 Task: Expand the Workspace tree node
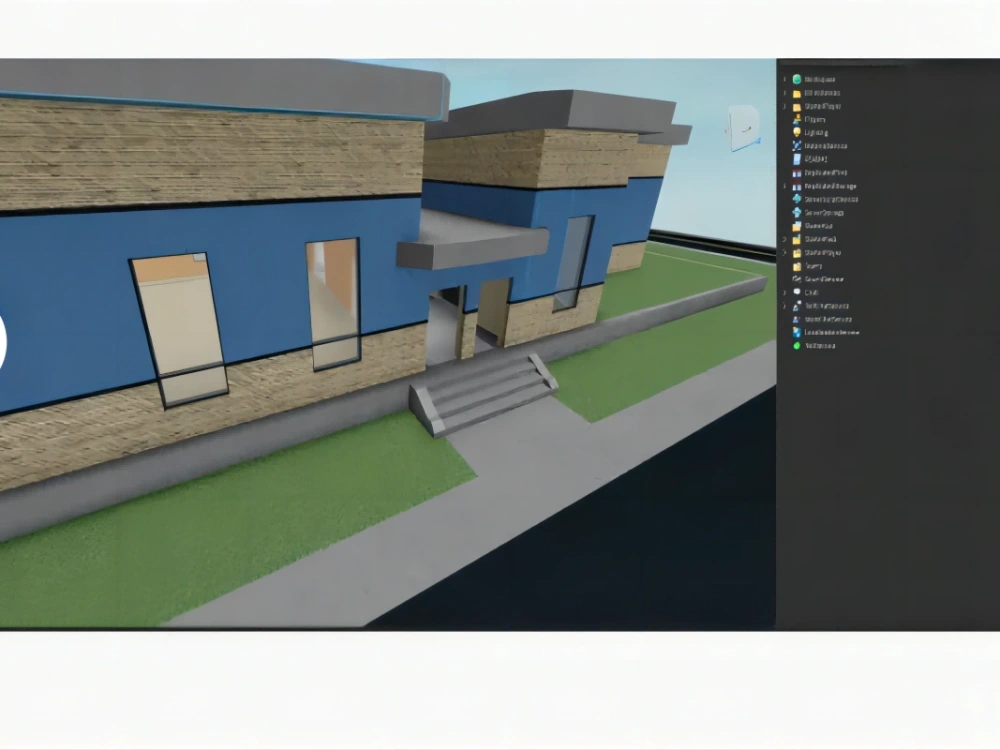[784, 79]
